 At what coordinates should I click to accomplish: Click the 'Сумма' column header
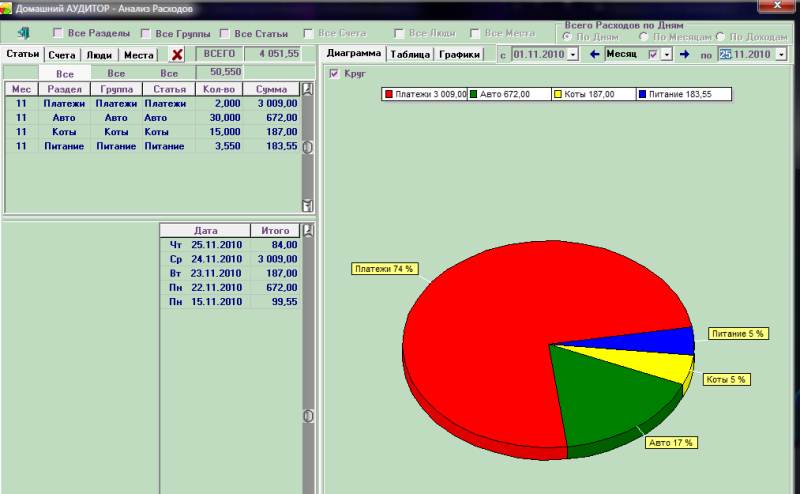(271, 89)
